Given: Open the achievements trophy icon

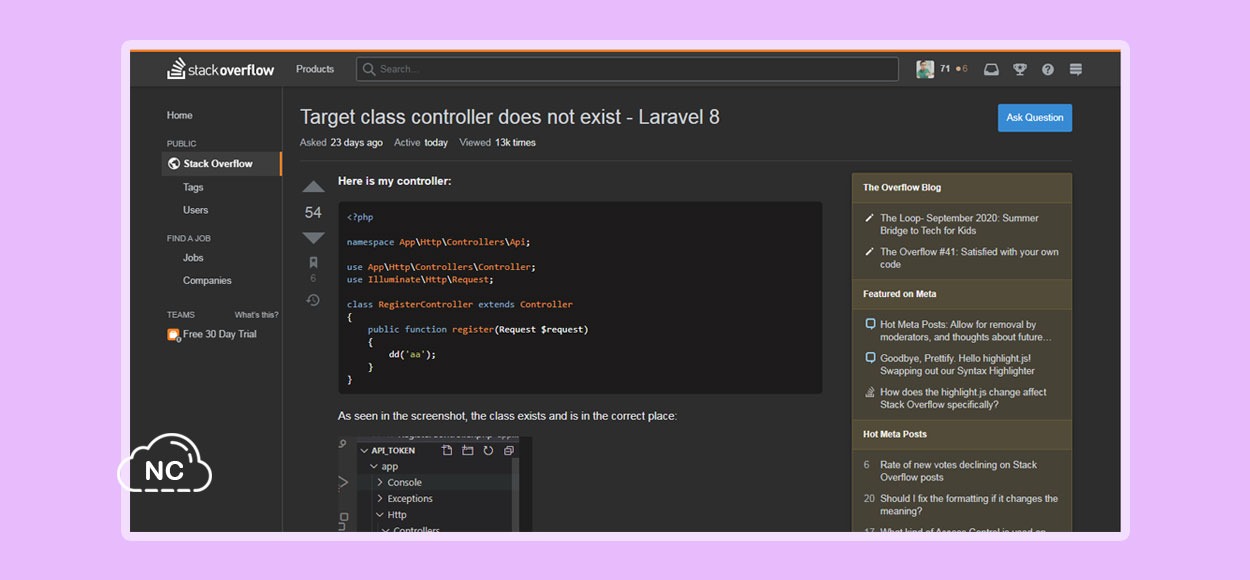Looking at the screenshot, I should pyautogui.click(x=1020, y=69).
